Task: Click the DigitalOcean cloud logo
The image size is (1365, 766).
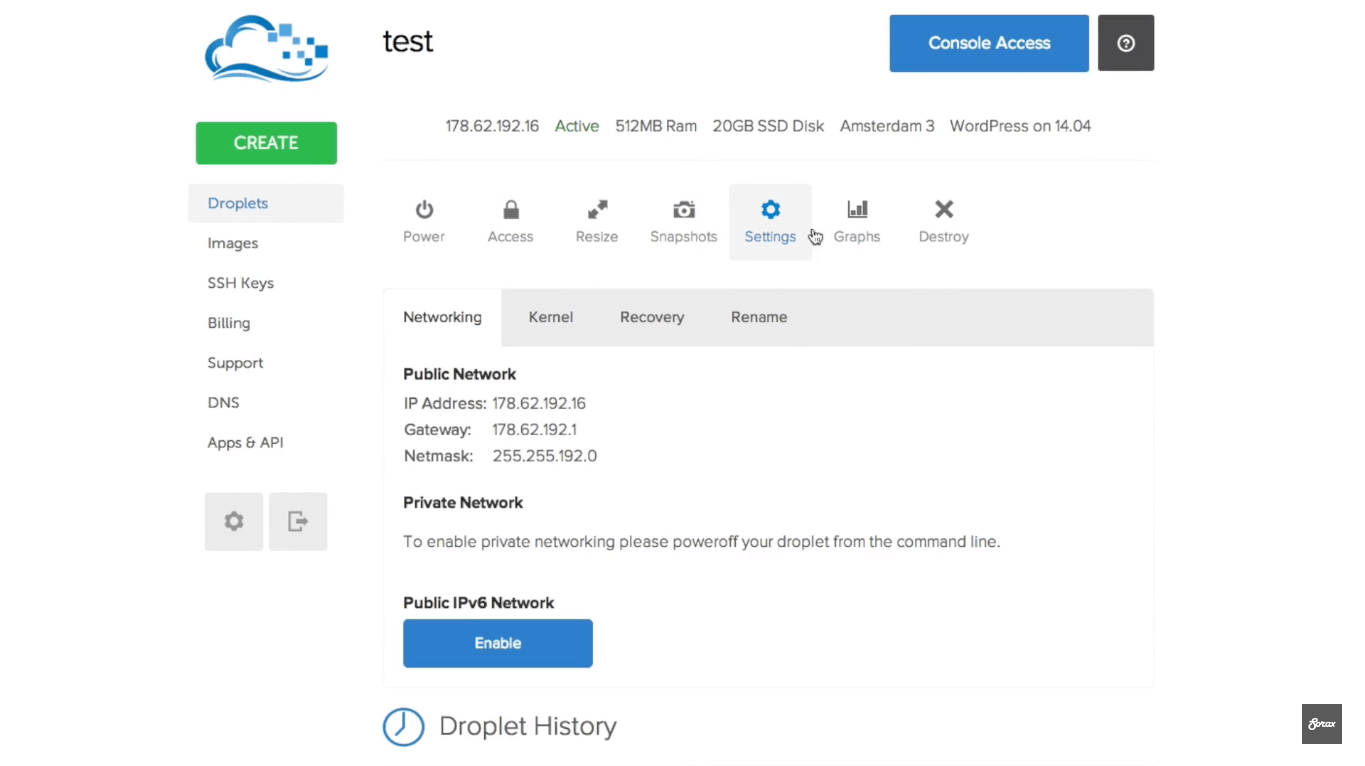Action: (x=266, y=48)
